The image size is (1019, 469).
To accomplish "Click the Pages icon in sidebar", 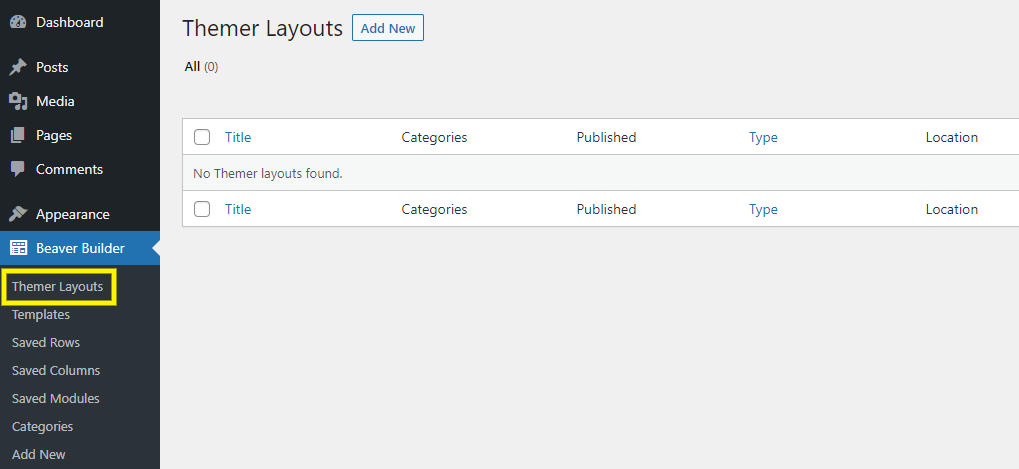I will pyautogui.click(x=18, y=135).
